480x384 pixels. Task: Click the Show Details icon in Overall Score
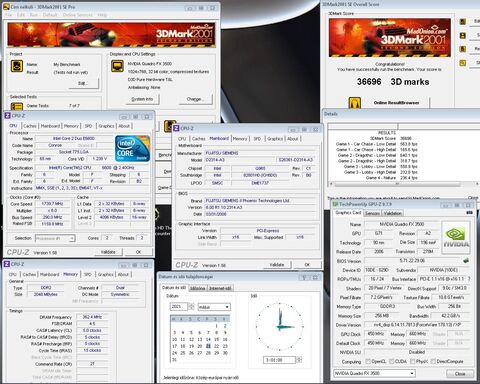[462, 63]
